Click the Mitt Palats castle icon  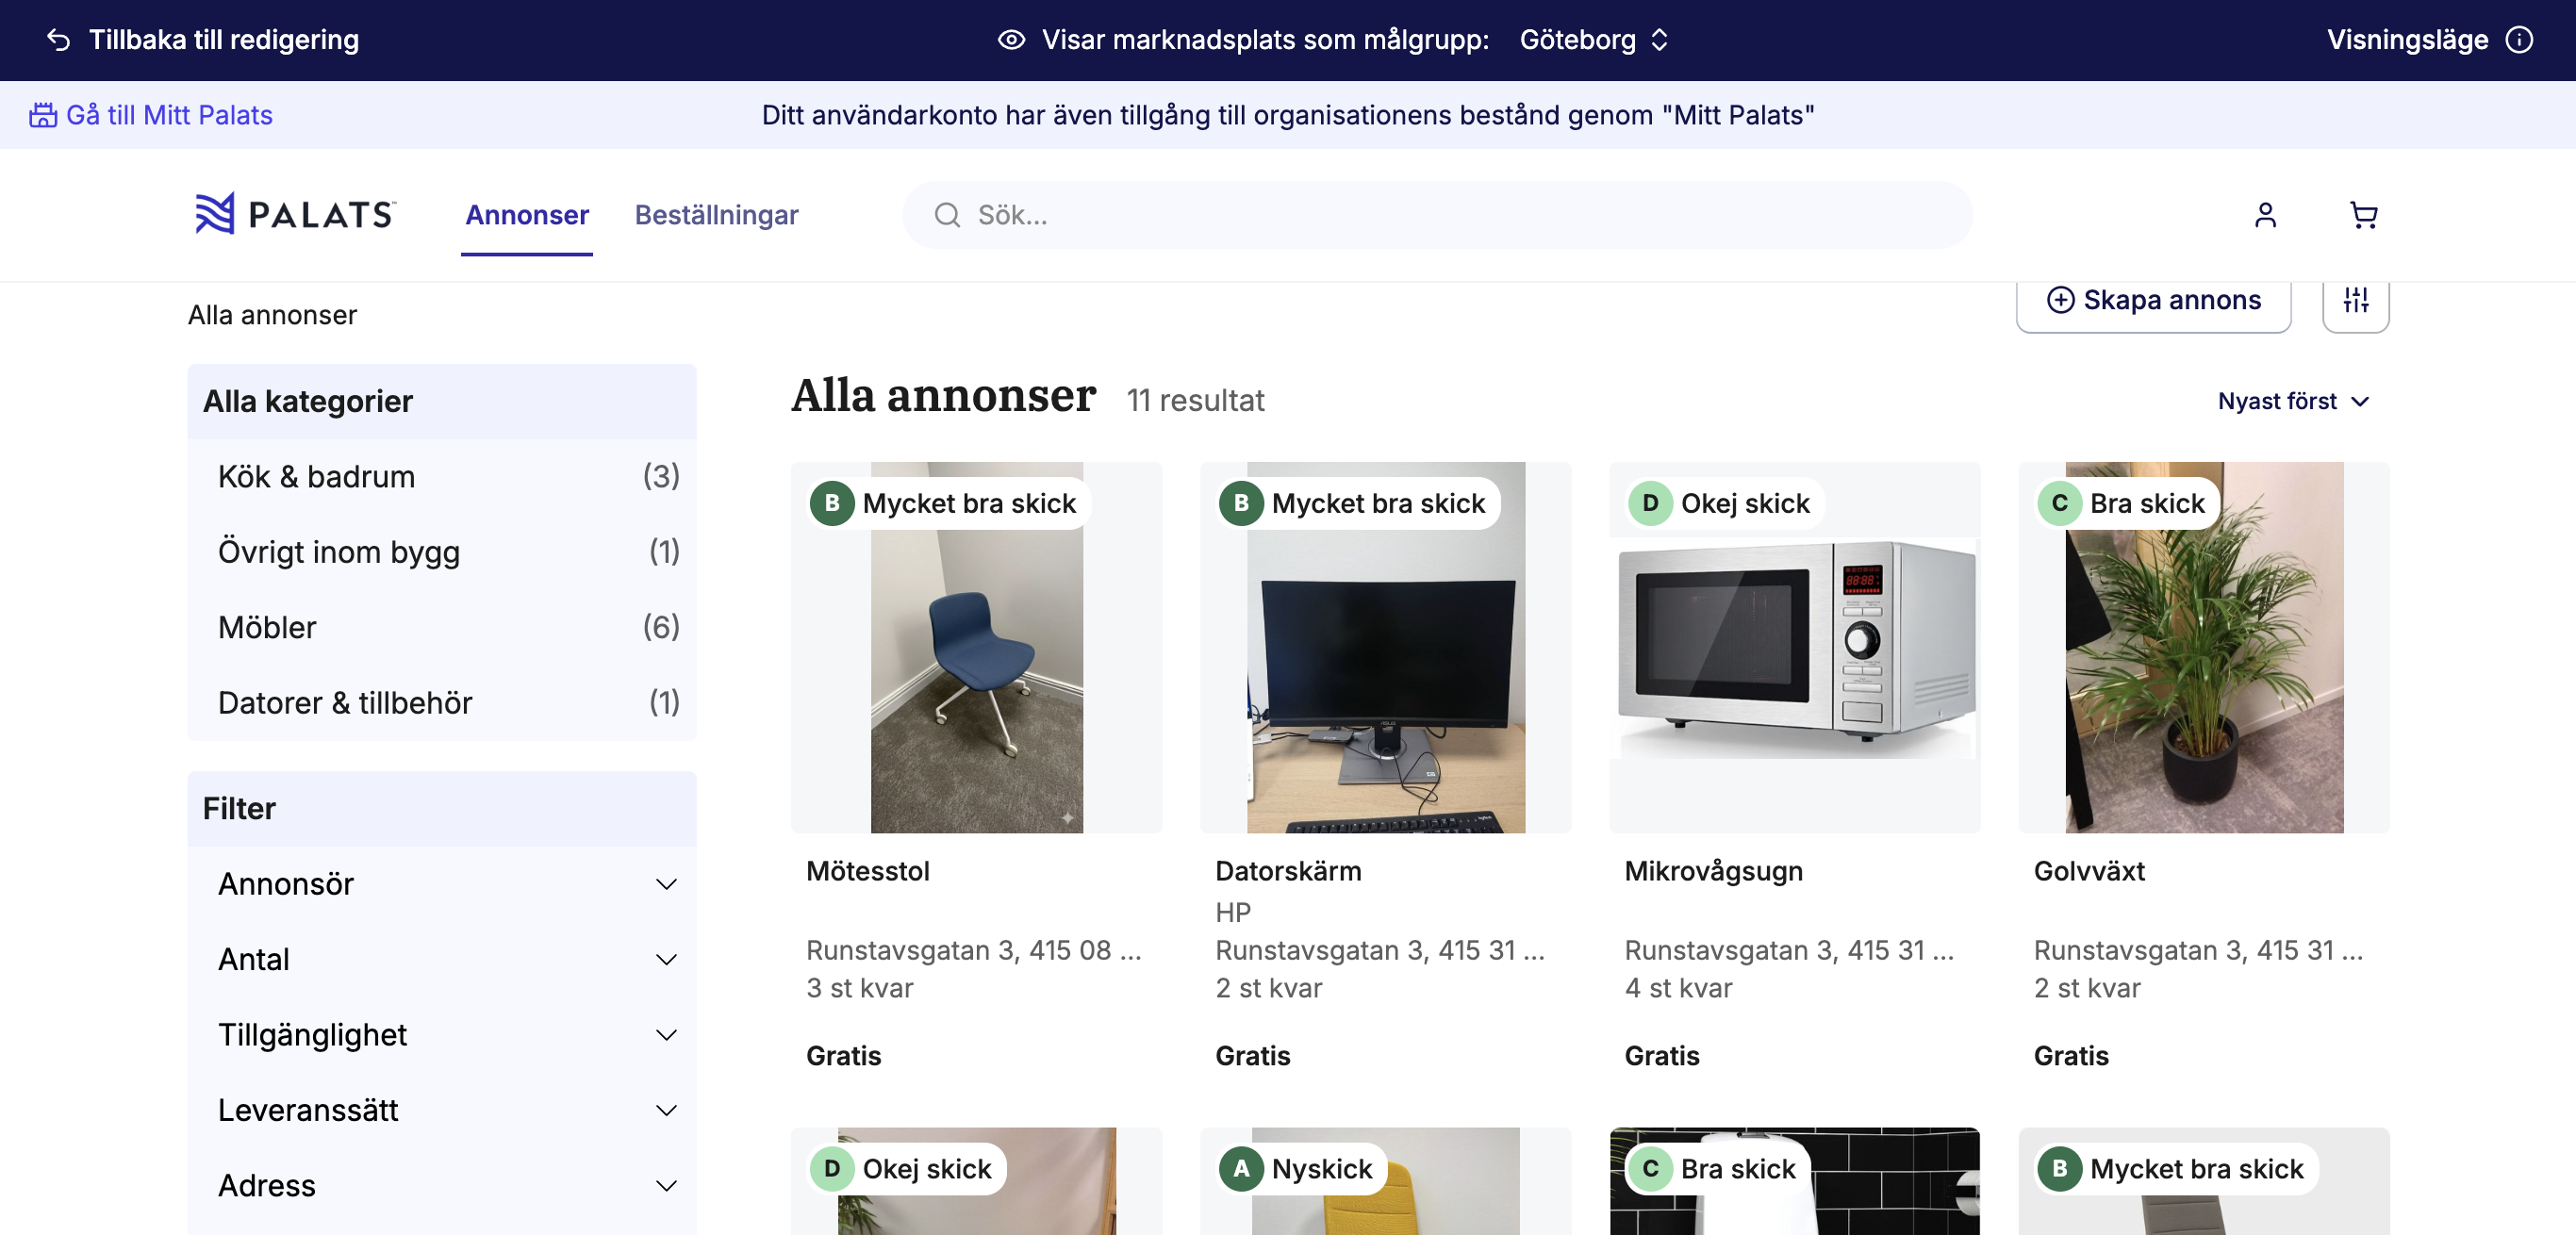(x=42, y=115)
